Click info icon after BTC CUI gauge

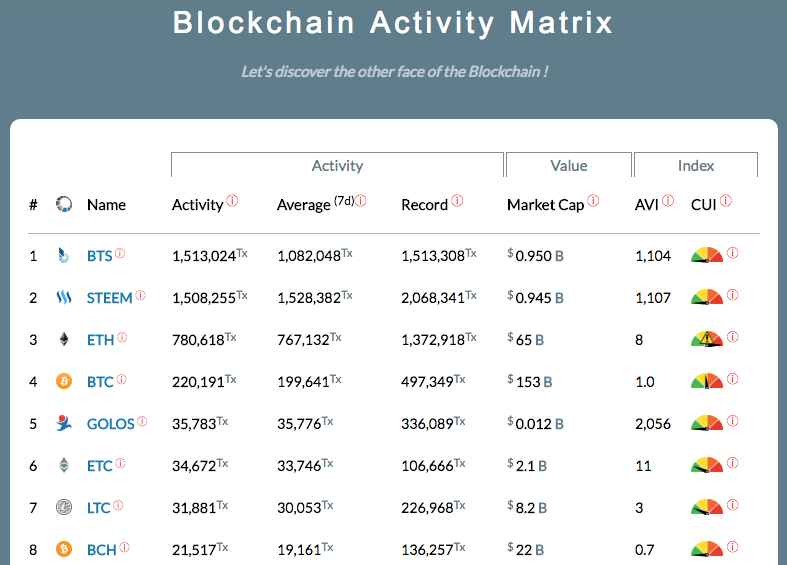(x=733, y=379)
